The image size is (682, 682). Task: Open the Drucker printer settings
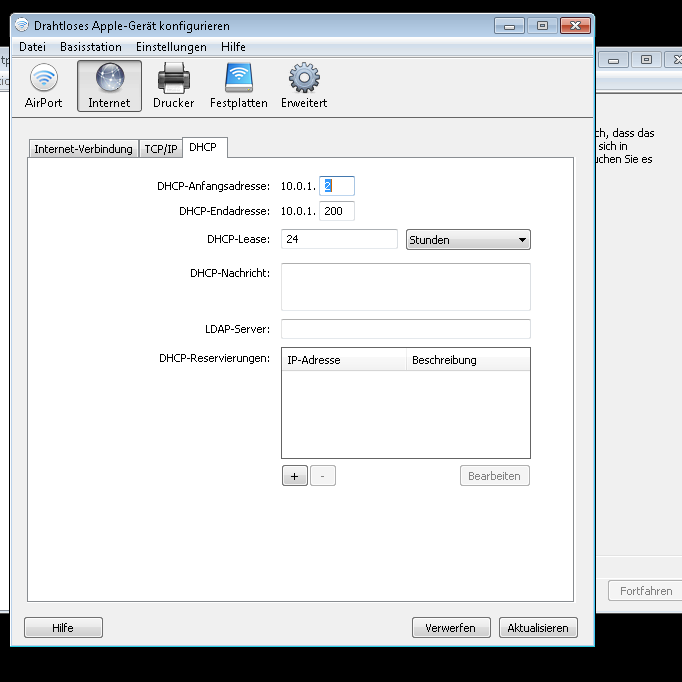[x=174, y=86]
